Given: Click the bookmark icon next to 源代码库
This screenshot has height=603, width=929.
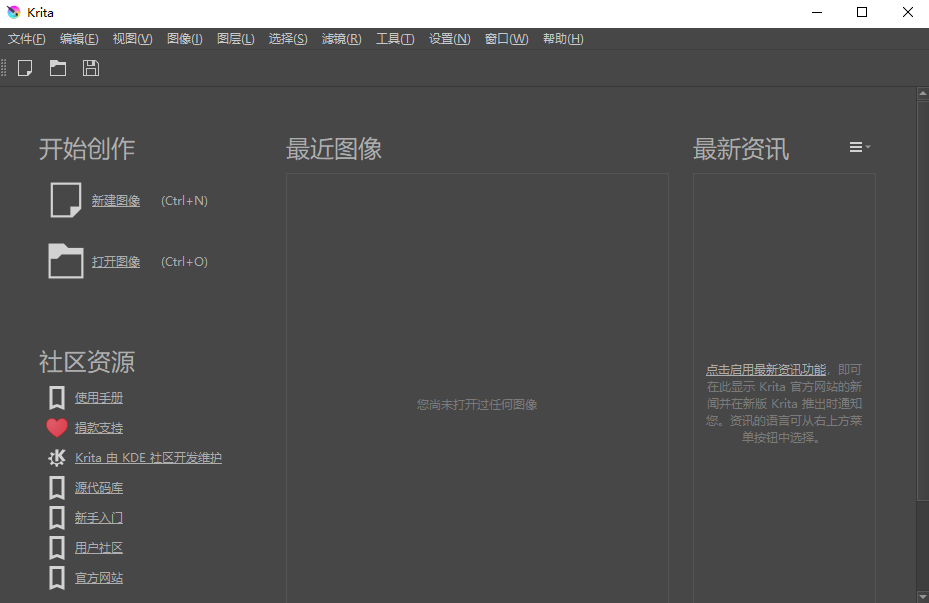Looking at the screenshot, I should pos(57,488).
